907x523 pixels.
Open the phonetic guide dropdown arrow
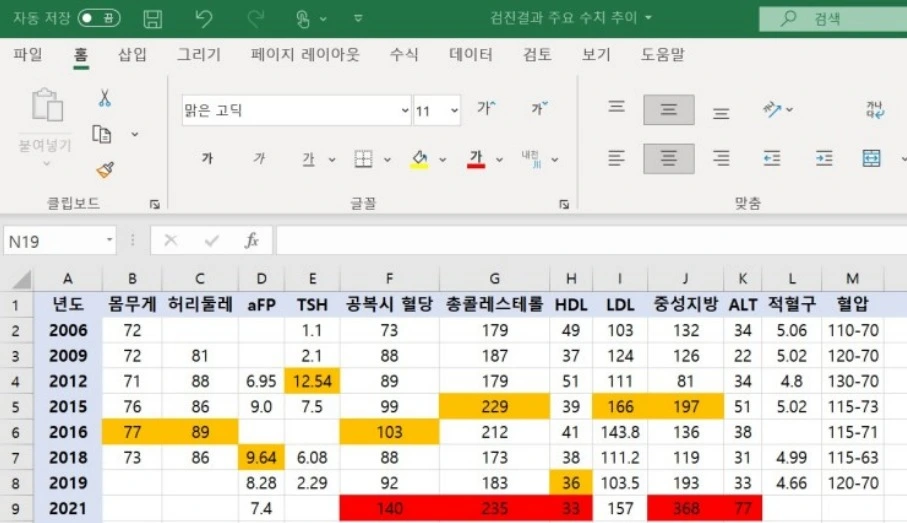coord(555,160)
